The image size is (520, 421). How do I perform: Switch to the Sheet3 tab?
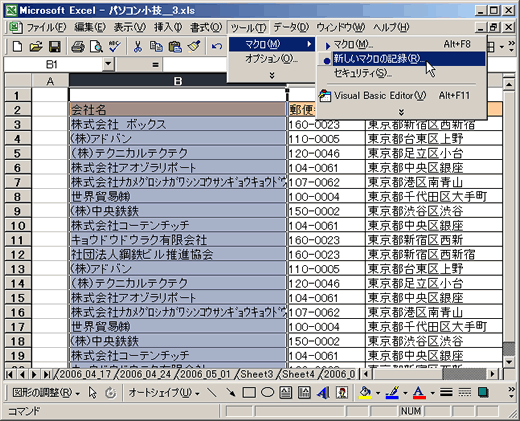pyautogui.click(x=256, y=374)
